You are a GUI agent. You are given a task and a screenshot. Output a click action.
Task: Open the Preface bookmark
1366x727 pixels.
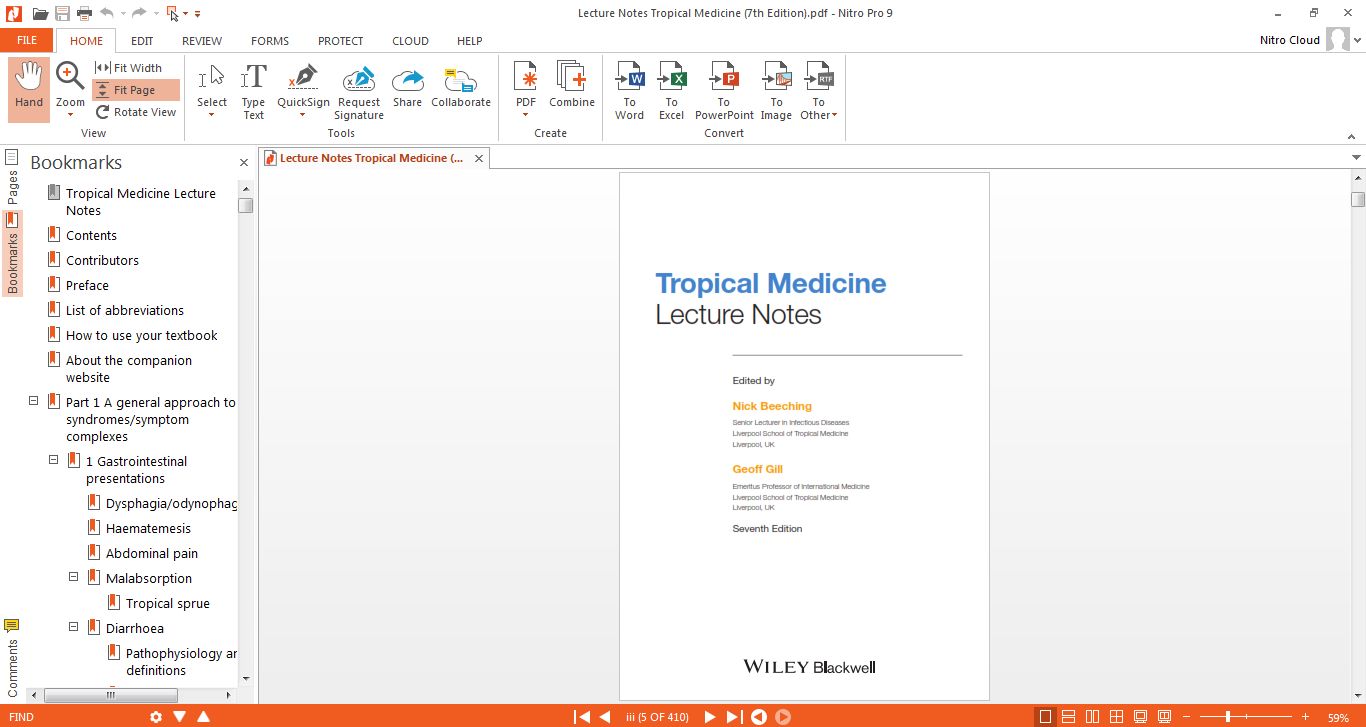point(87,285)
